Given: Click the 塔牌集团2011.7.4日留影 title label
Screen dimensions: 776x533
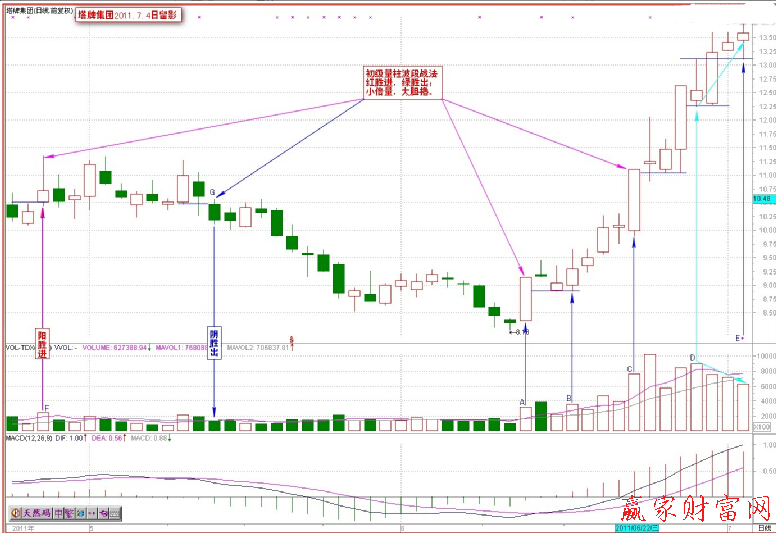Looking at the screenshot, I should pyautogui.click(x=129, y=16).
